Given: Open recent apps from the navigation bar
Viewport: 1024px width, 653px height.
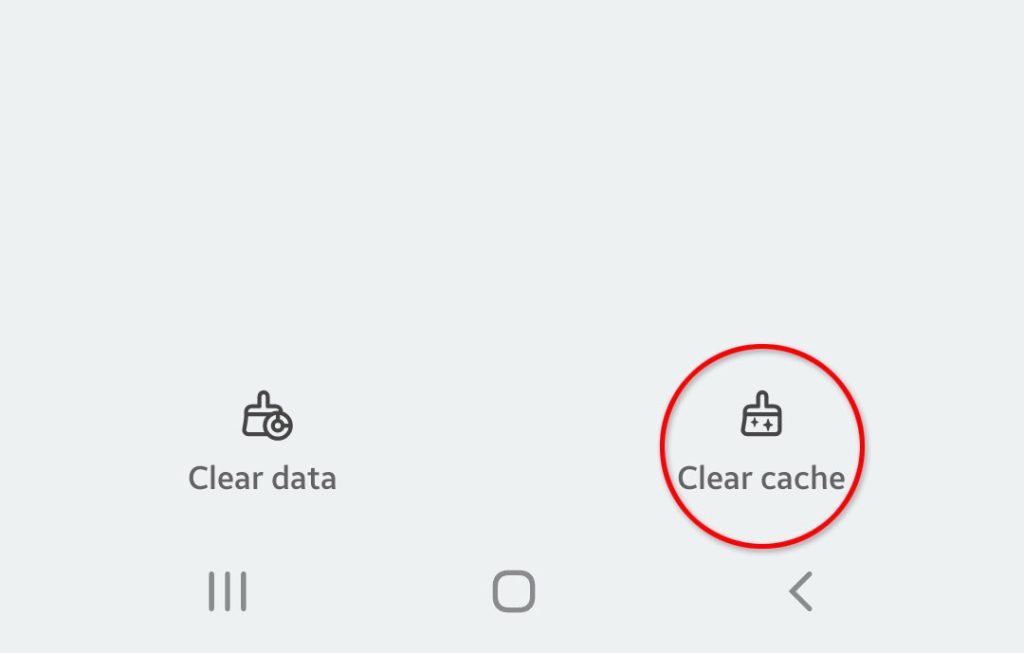Looking at the screenshot, I should click(x=227, y=592).
